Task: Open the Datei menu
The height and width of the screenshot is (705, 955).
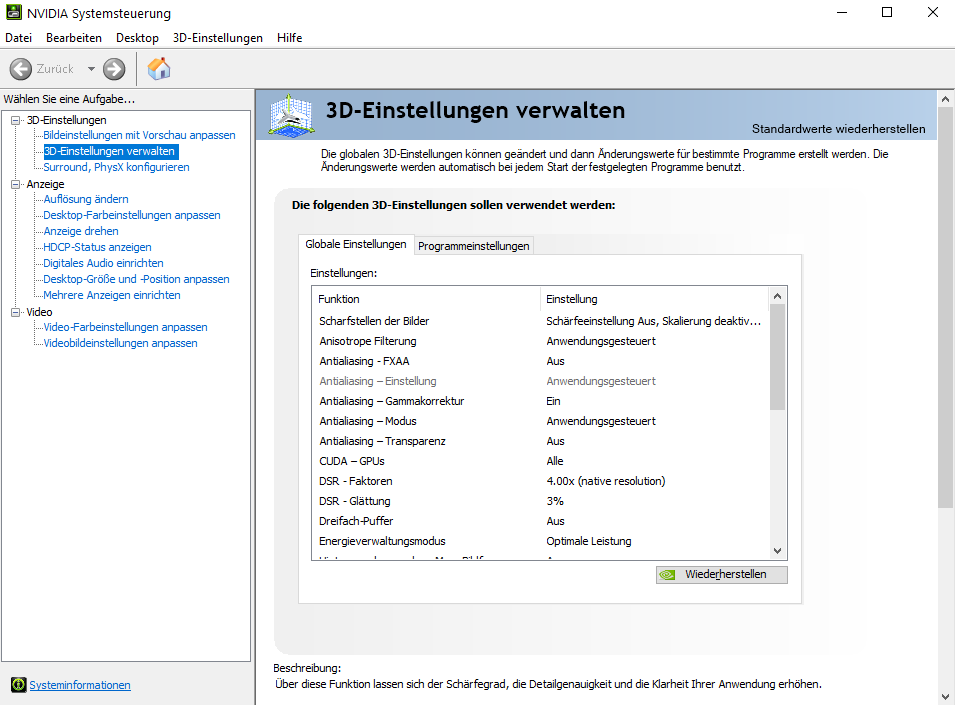Action: pyautogui.click(x=18, y=38)
